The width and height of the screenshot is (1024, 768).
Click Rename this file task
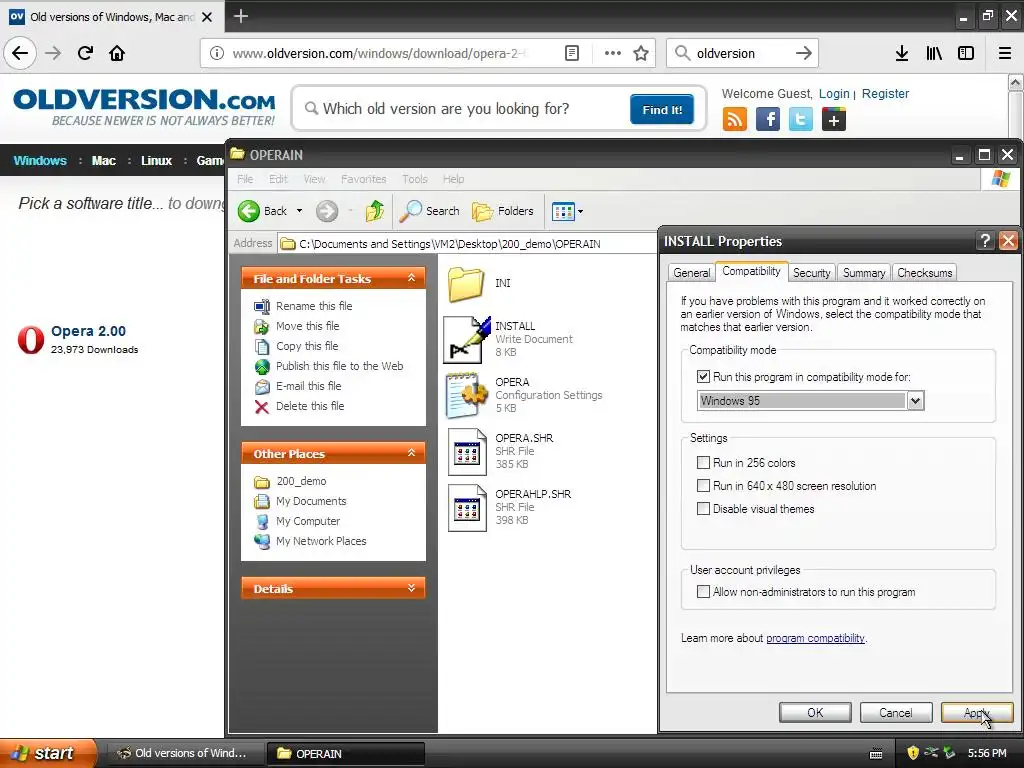(313, 306)
